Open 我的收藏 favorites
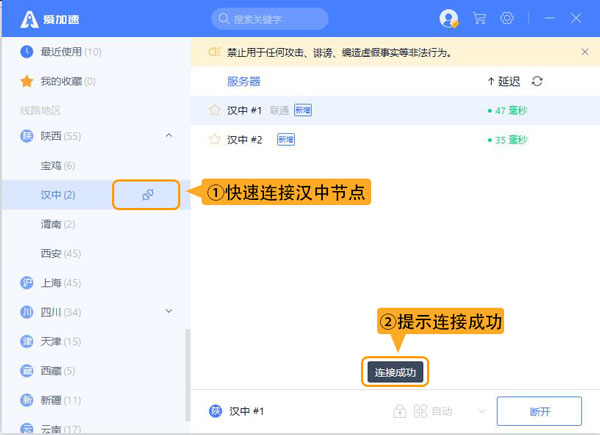Screen dimensions: 600x435 57,81
